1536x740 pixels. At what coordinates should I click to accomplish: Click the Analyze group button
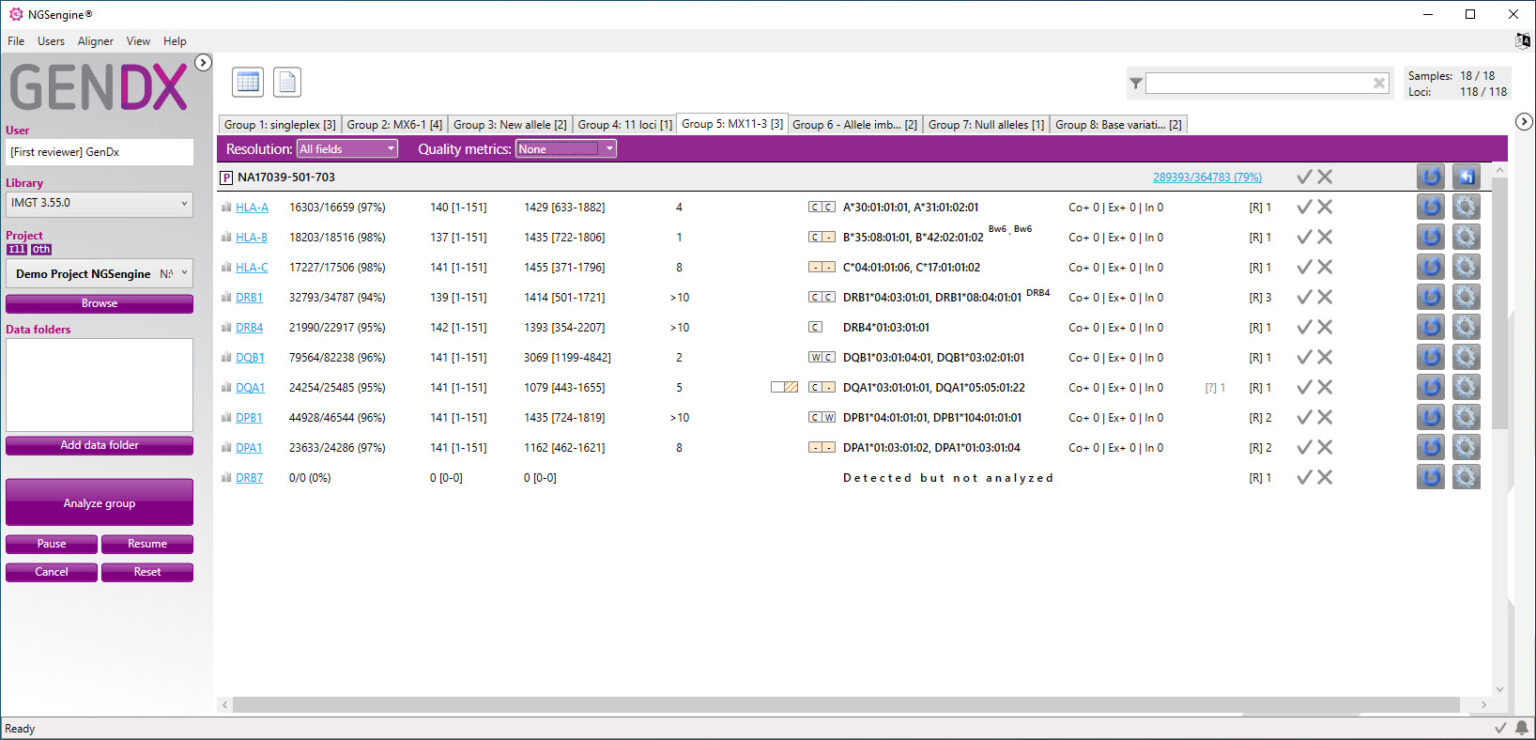coord(99,503)
